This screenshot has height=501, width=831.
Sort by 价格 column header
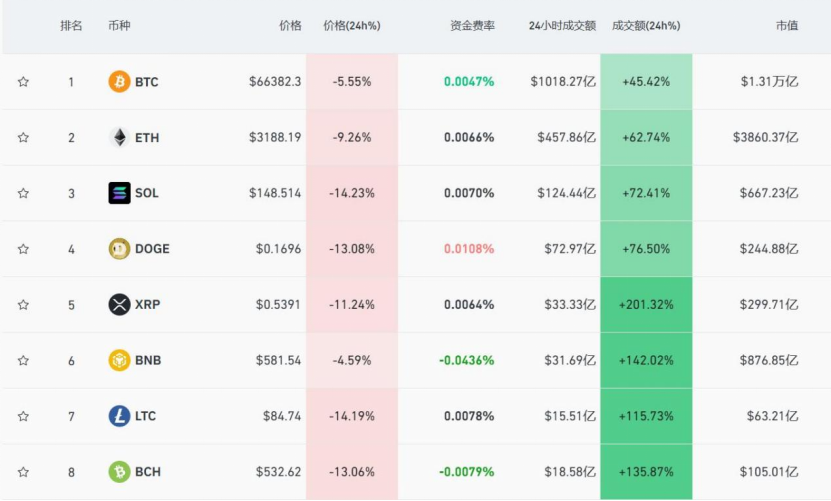[x=290, y=25]
